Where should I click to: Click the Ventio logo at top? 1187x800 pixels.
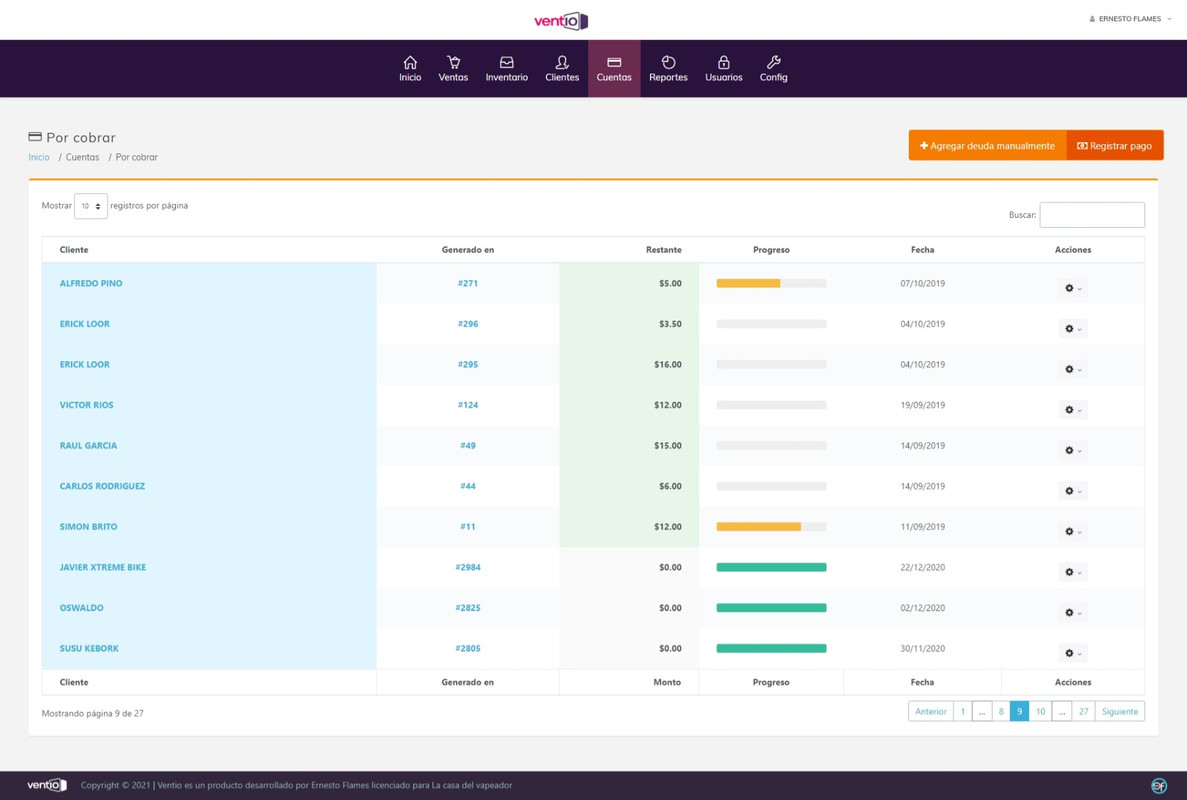[561, 20]
